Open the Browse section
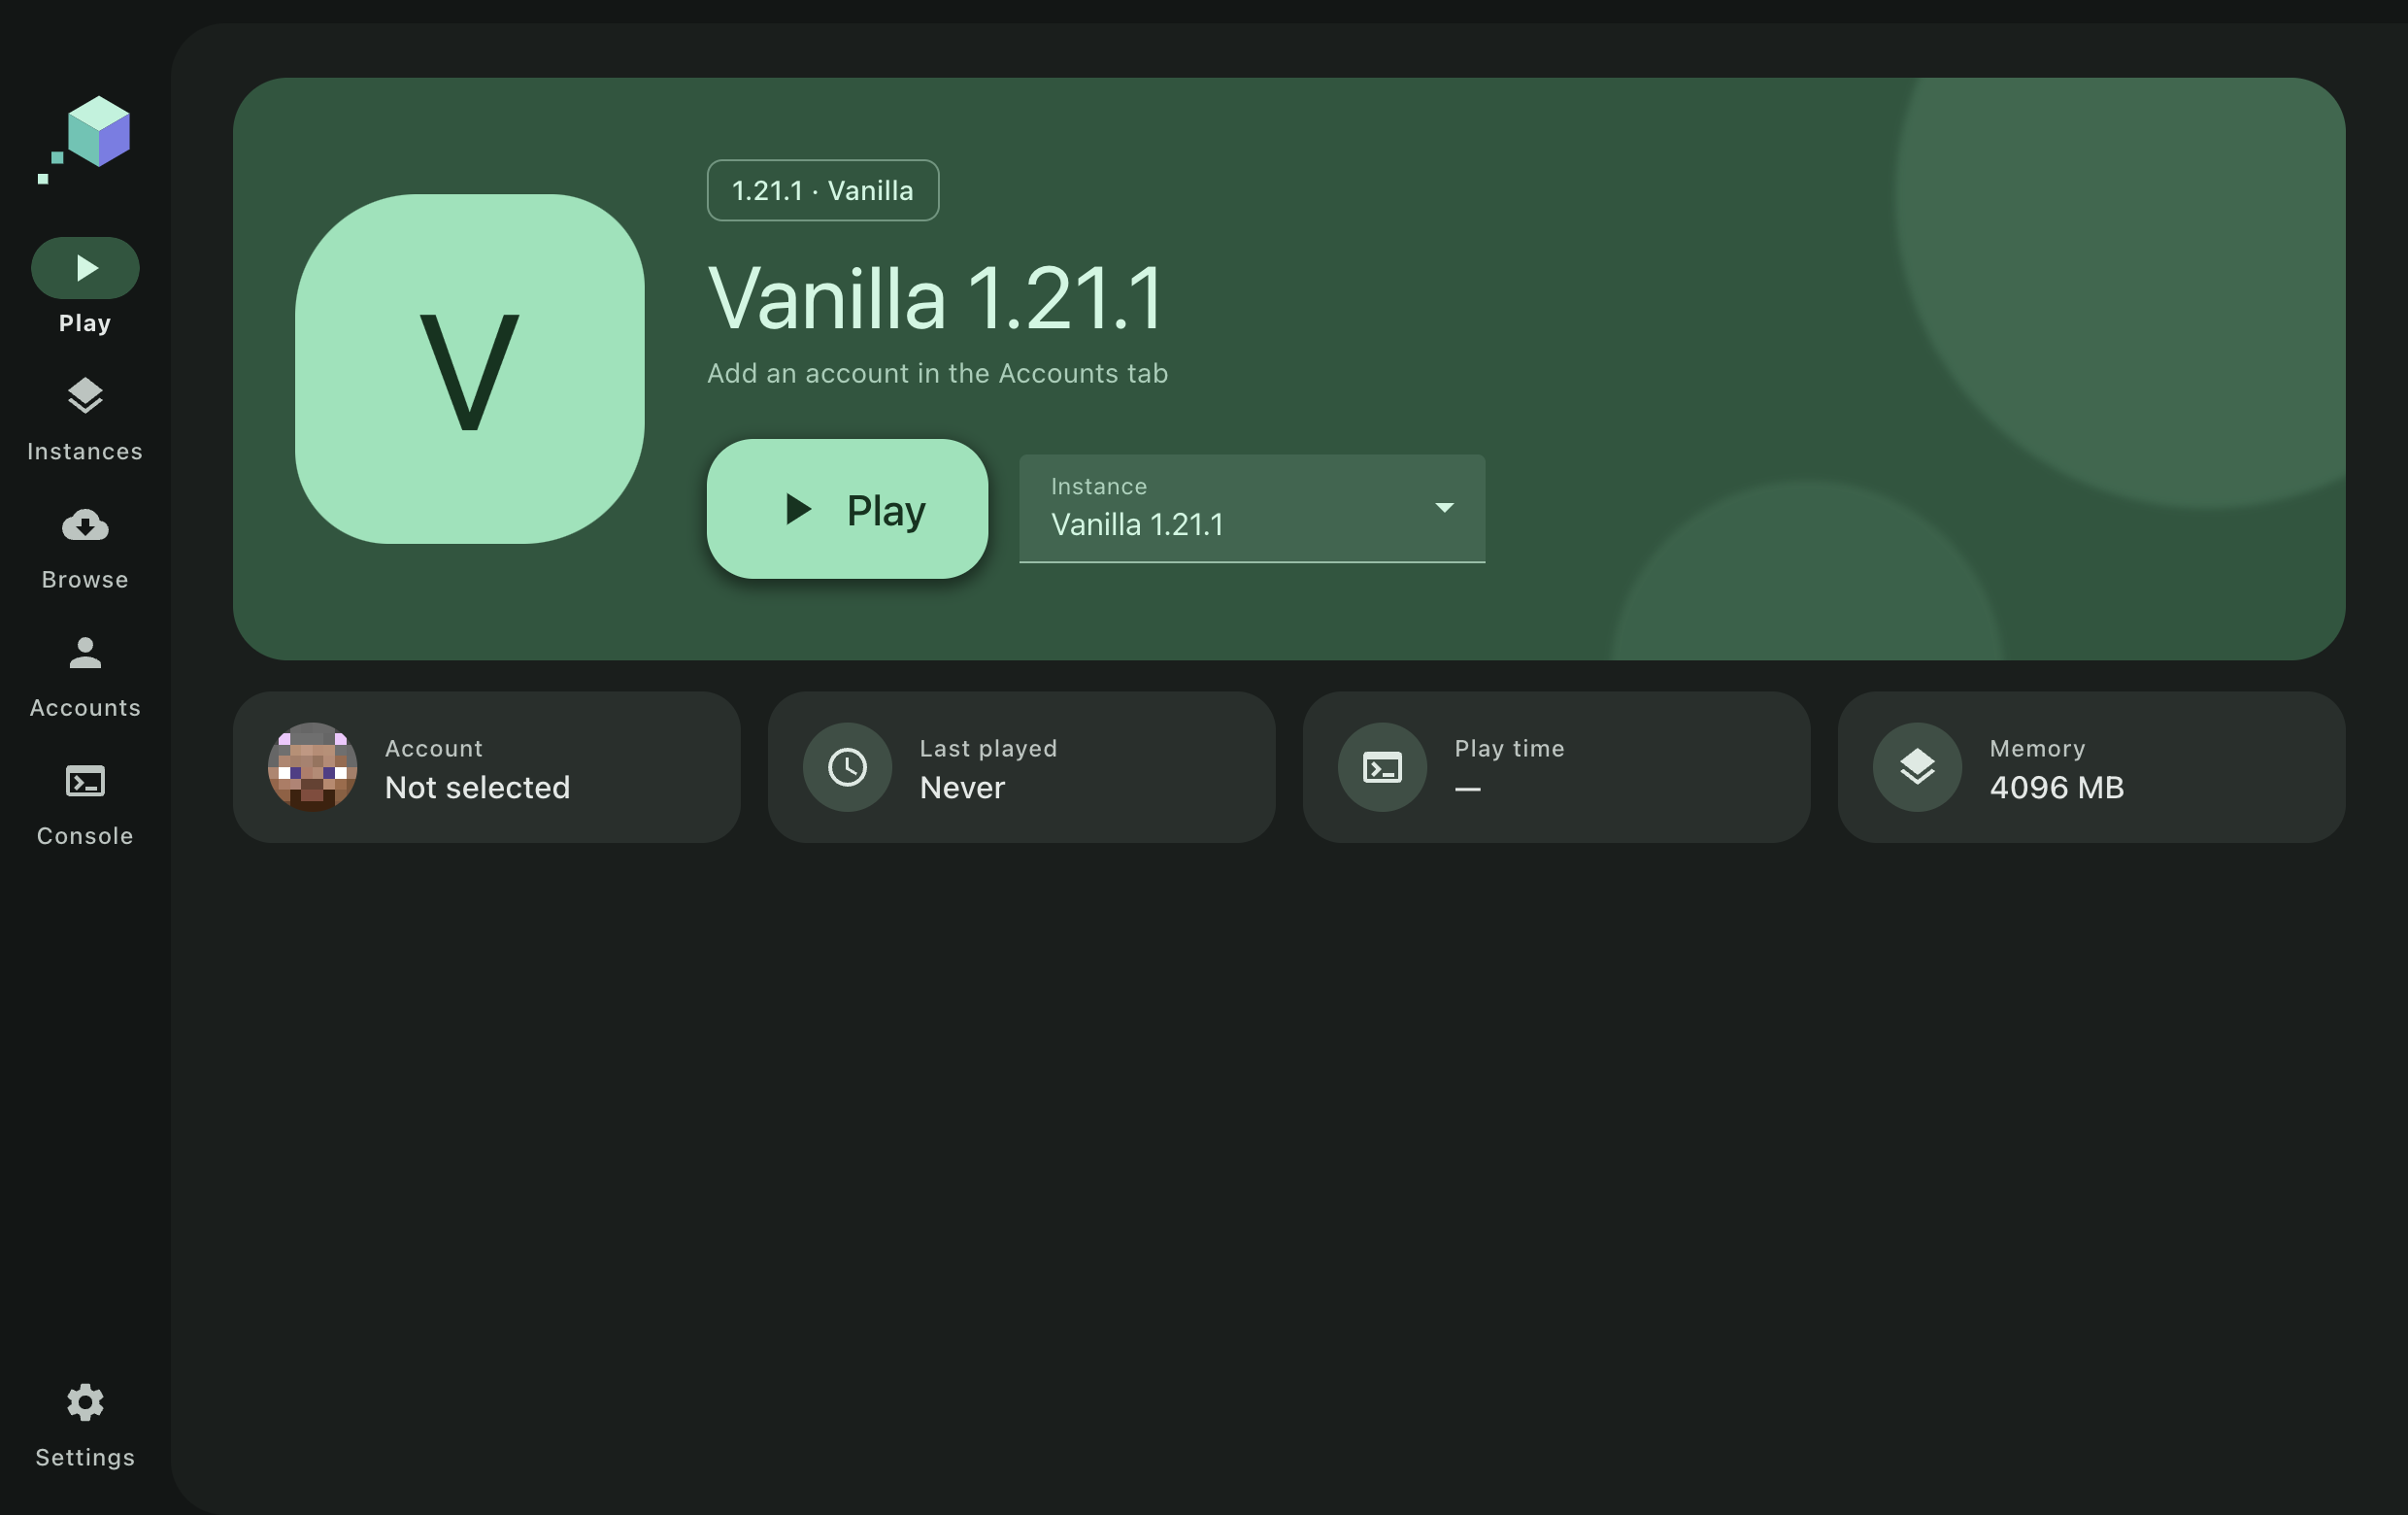This screenshot has height=1515, width=2408. pyautogui.click(x=85, y=547)
